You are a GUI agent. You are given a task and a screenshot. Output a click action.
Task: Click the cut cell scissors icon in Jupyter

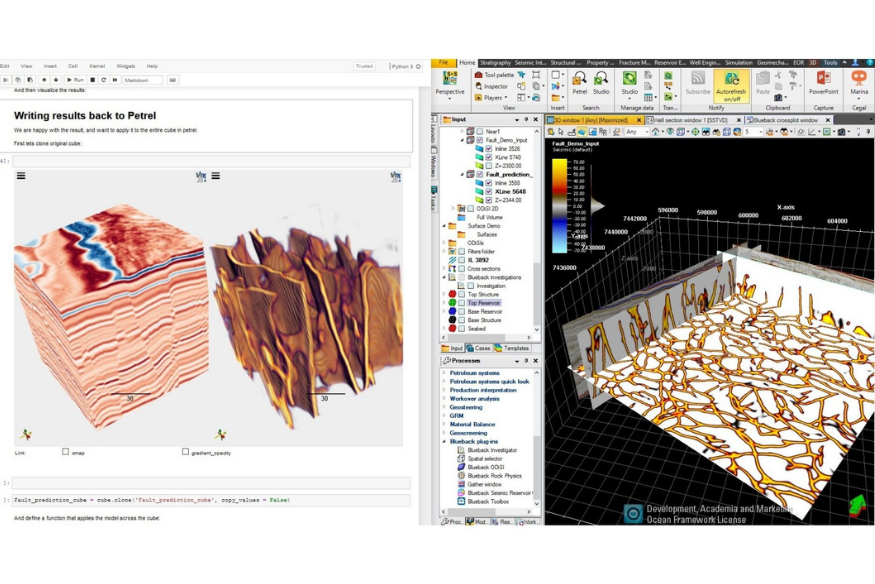6,80
